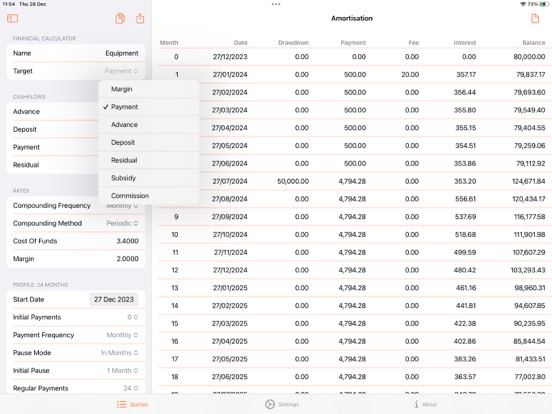Choose Margin from the Target menu
The image size is (552, 414).
coord(149,89)
